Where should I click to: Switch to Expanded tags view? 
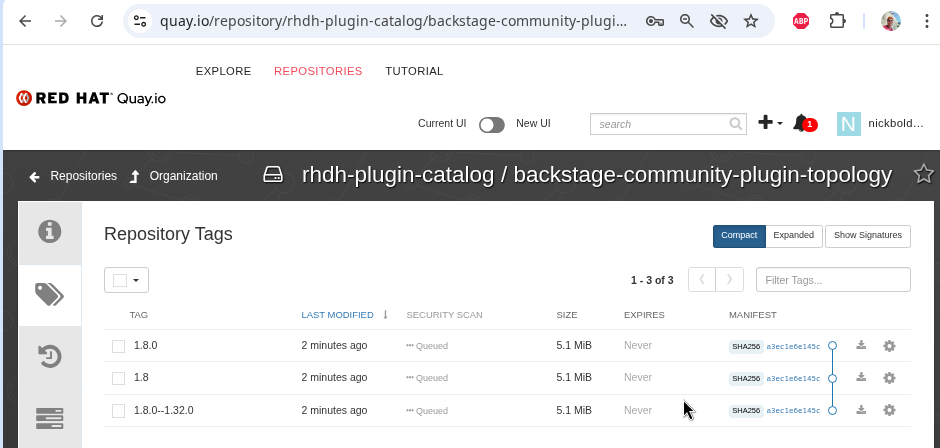[793, 236]
